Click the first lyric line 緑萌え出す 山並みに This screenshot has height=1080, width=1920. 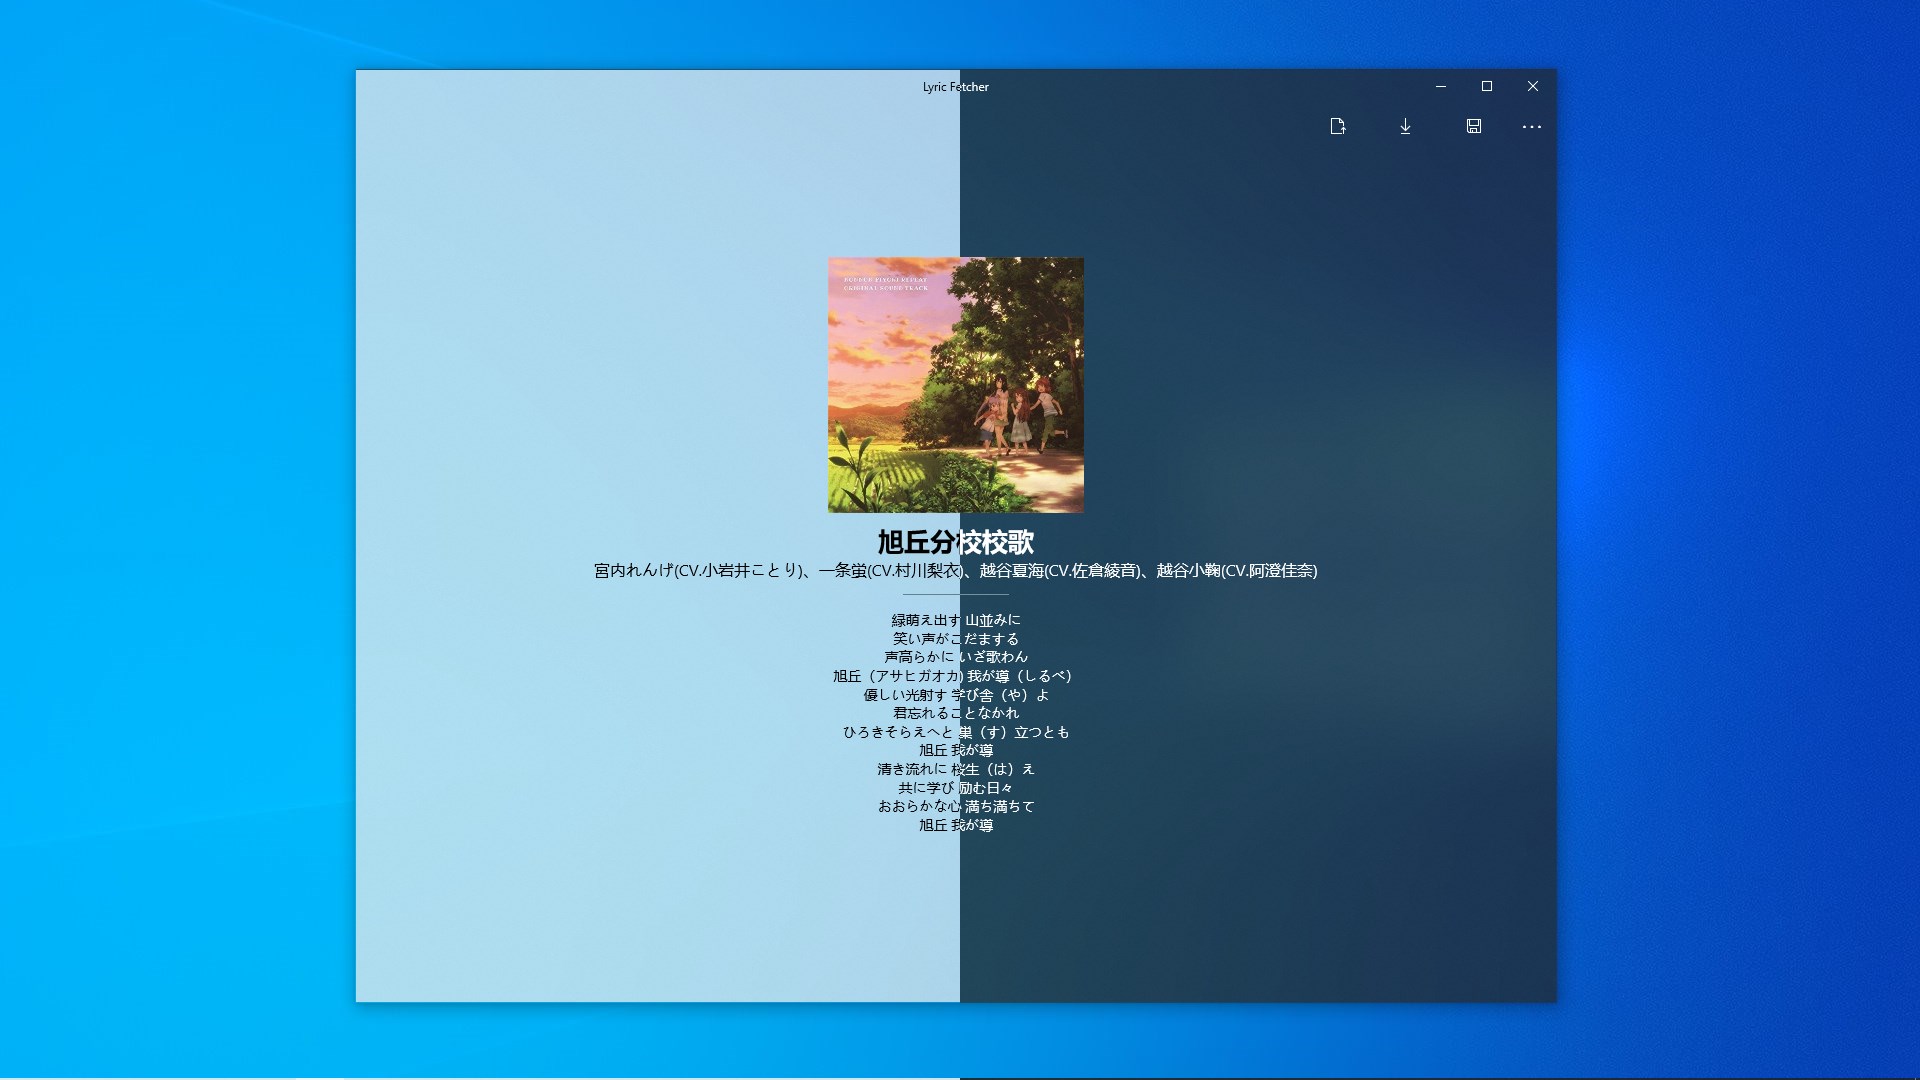(x=955, y=620)
